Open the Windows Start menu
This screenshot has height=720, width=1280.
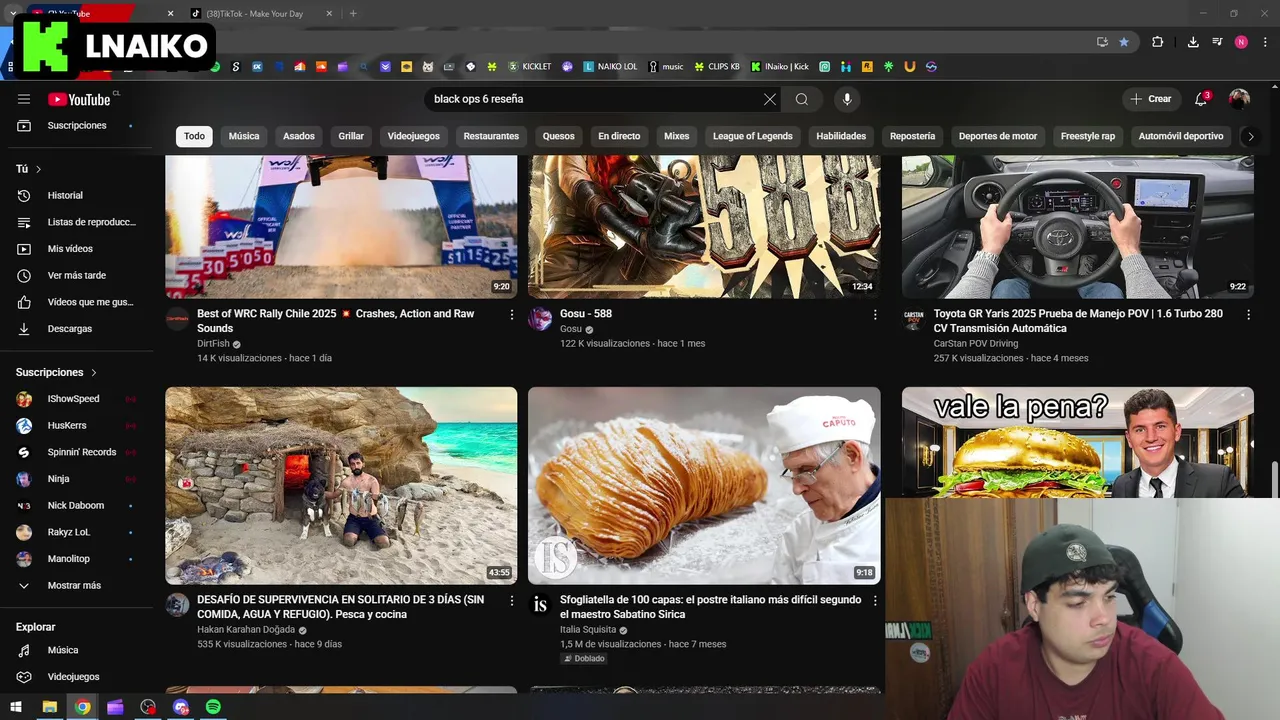tap(16, 707)
